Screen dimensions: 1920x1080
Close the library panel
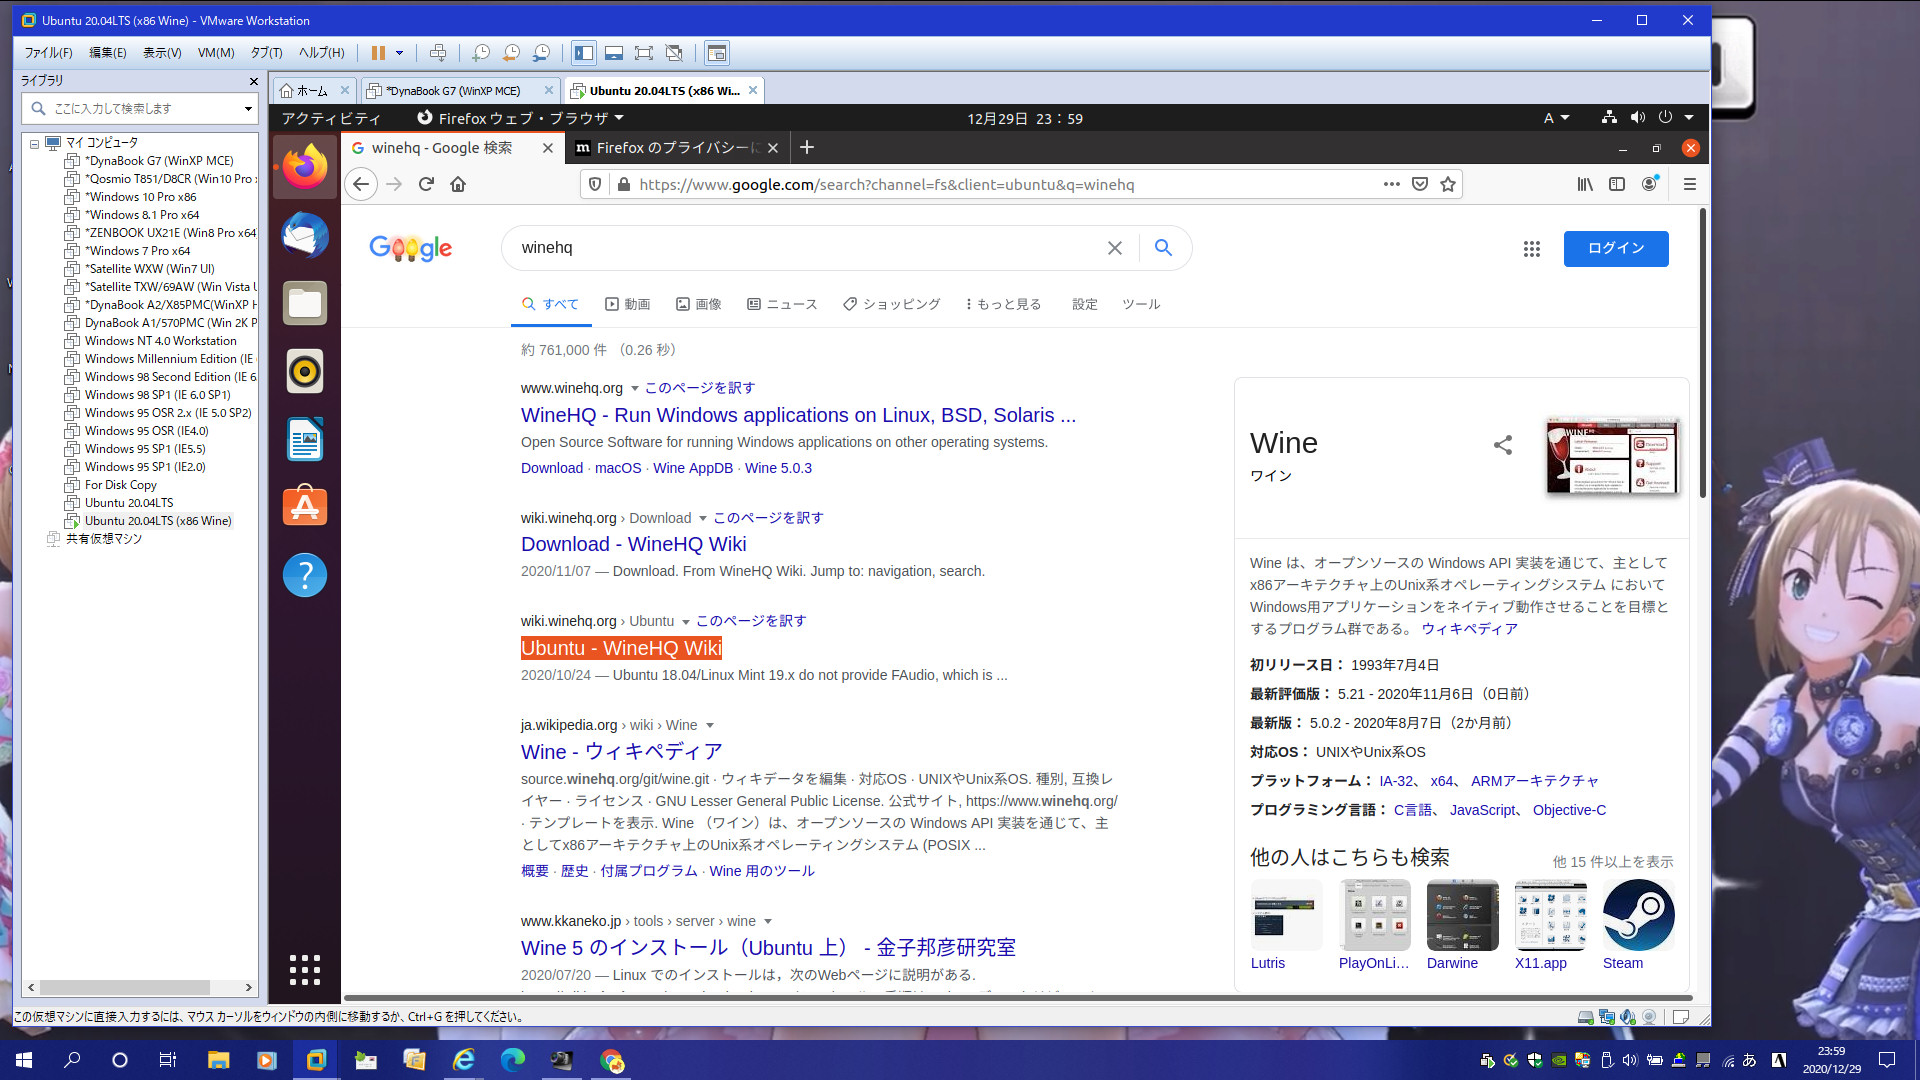[x=253, y=81]
